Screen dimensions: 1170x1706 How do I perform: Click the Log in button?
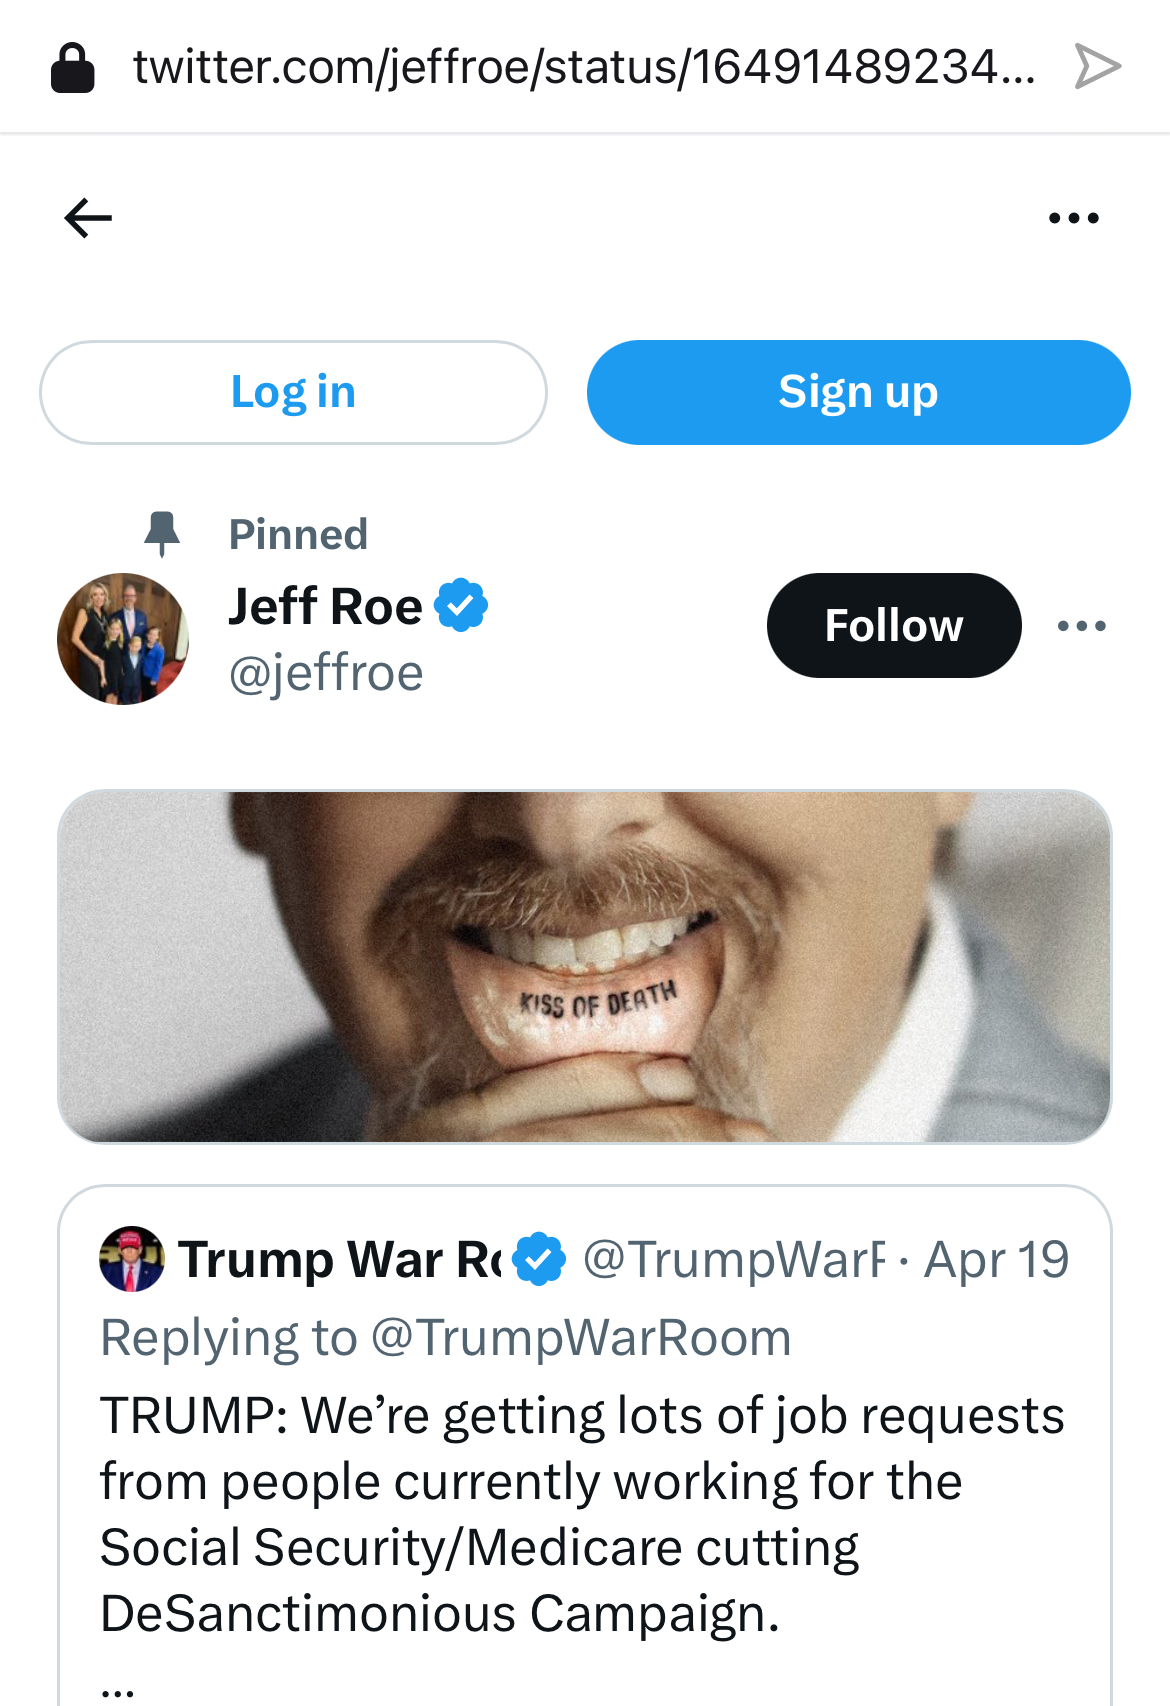[x=293, y=392]
